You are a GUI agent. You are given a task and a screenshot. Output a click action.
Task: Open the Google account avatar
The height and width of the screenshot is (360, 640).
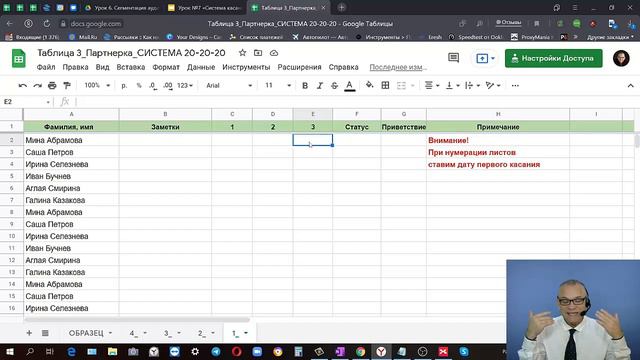coord(621,58)
